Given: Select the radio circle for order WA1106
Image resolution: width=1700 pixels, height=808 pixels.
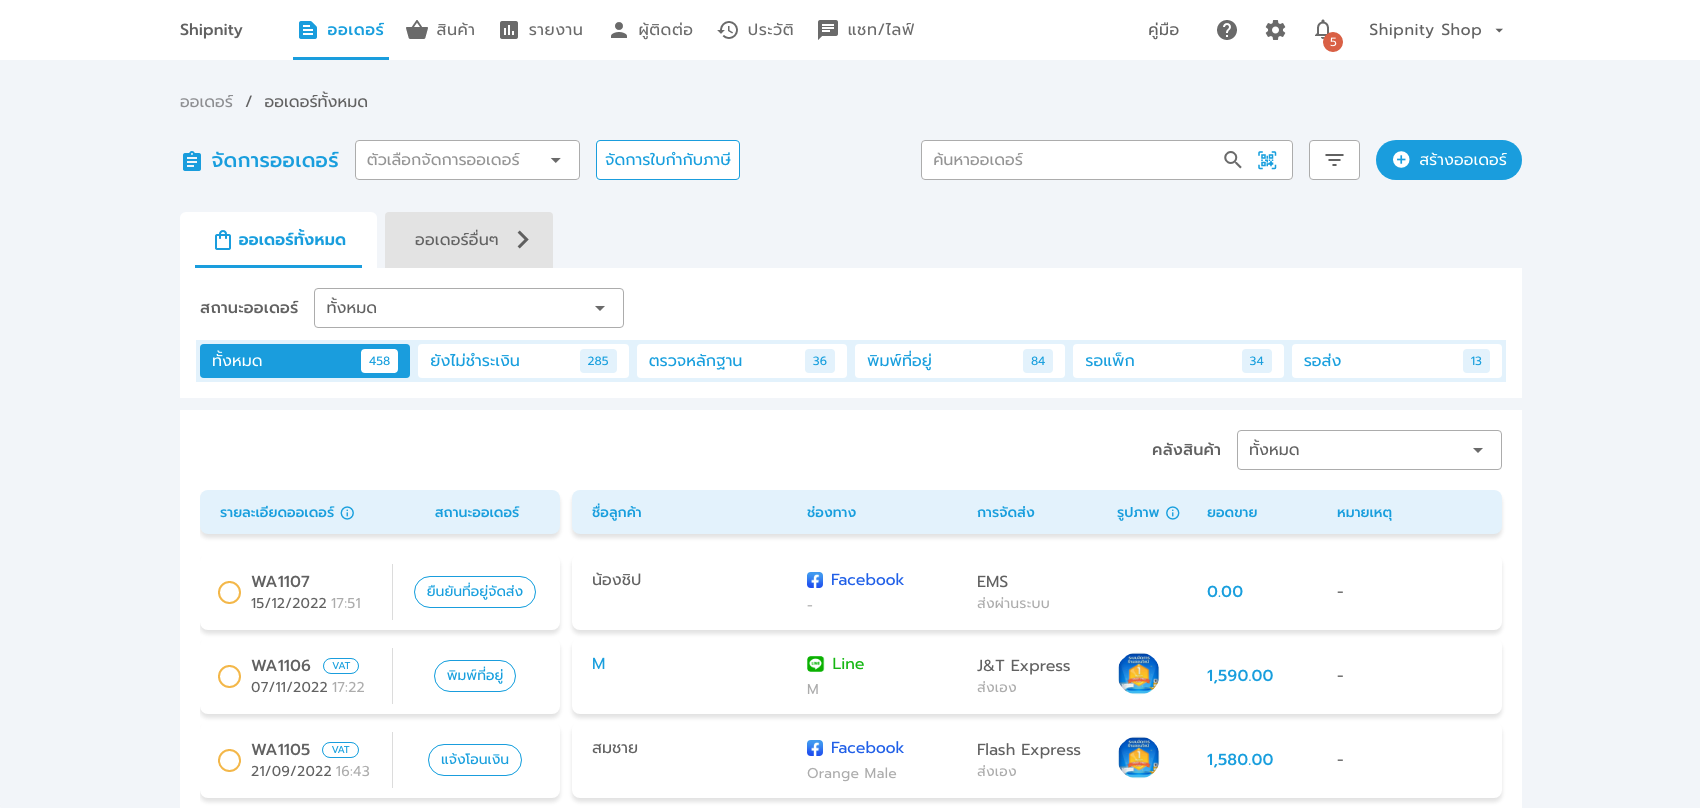Looking at the screenshot, I should pos(229,676).
